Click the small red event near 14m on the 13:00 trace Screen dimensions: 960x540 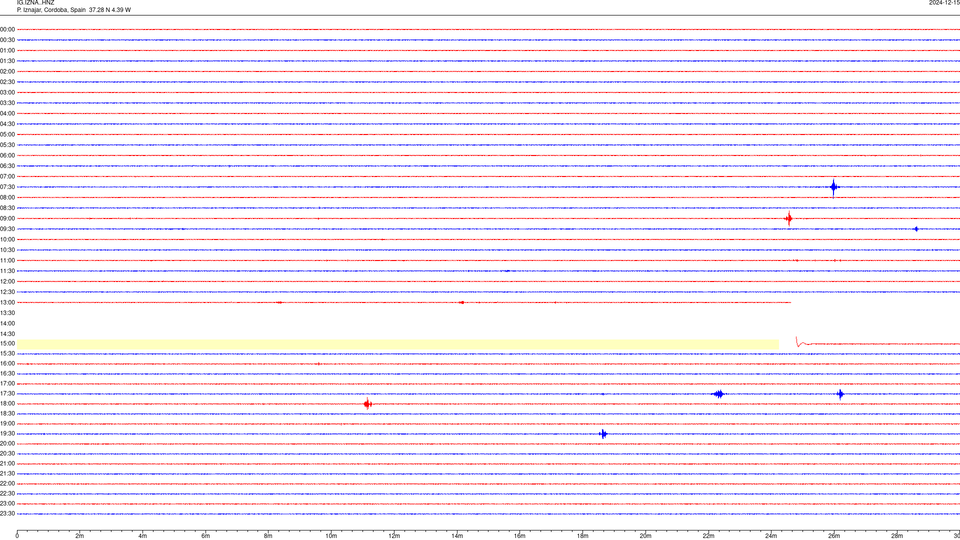[x=461, y=302]
